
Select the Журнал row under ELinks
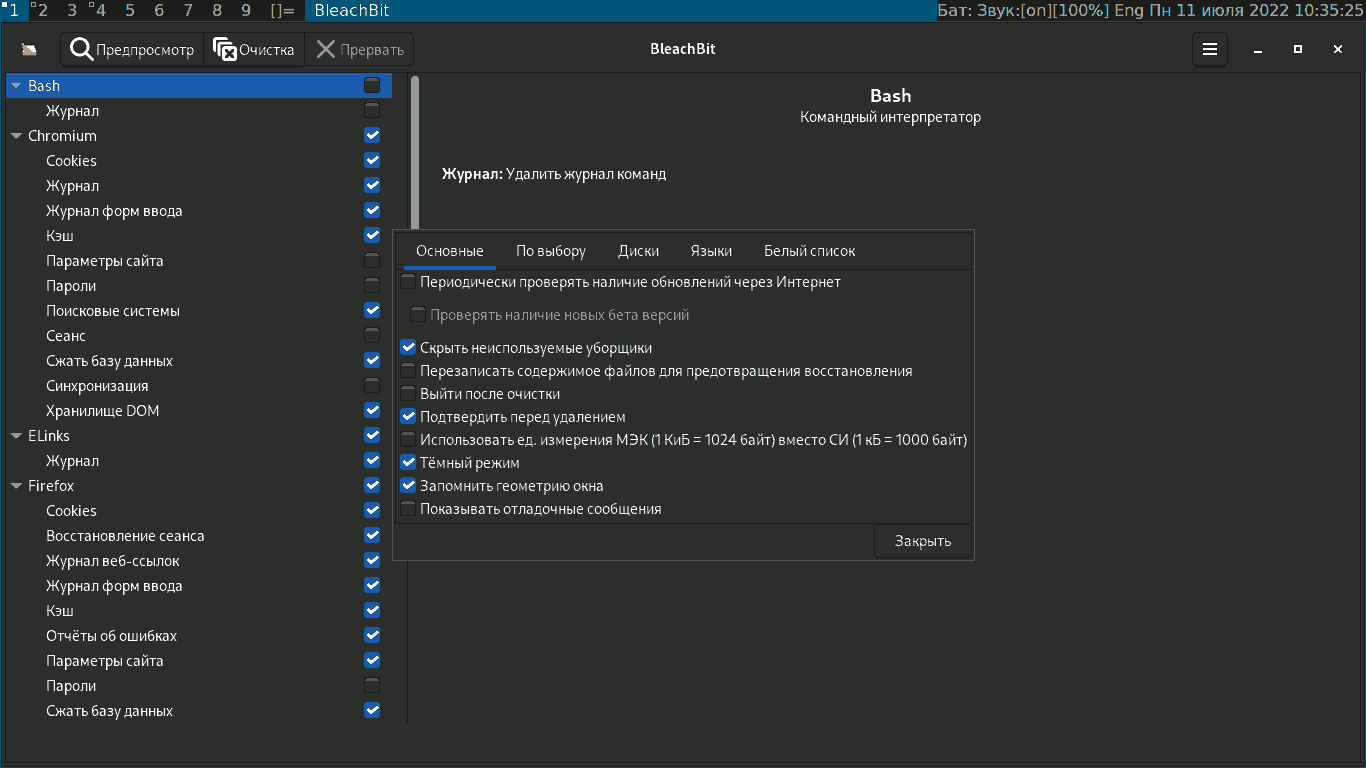pyautogui.click(x=199, y=461)
